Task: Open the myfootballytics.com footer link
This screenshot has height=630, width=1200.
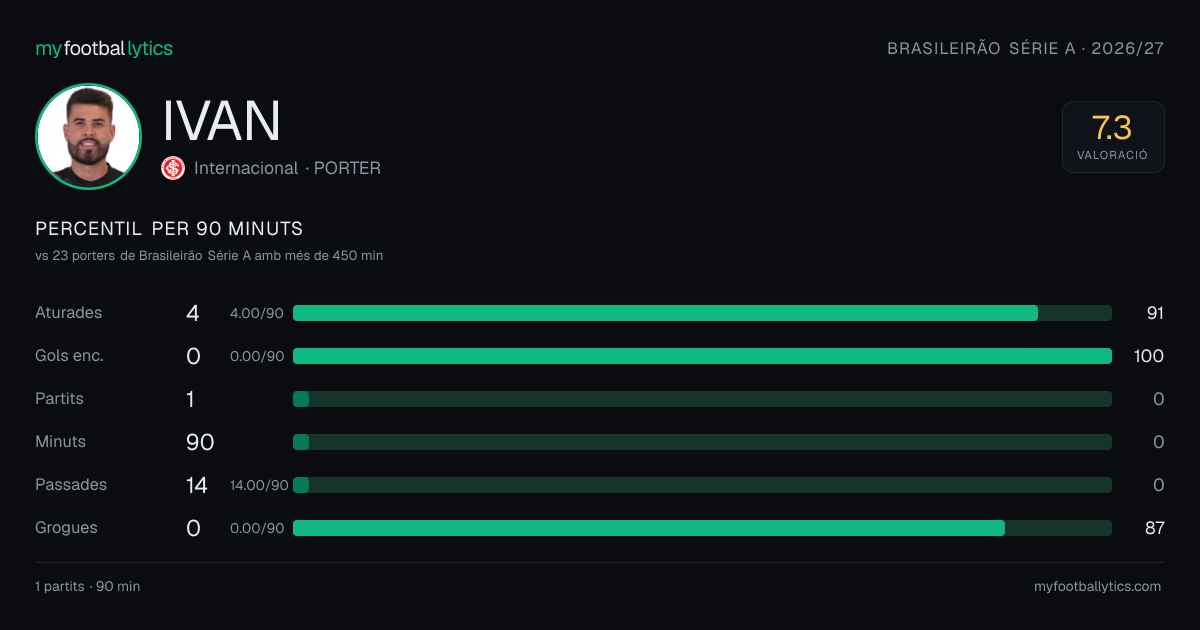Action: click(x=1097, y=587)
